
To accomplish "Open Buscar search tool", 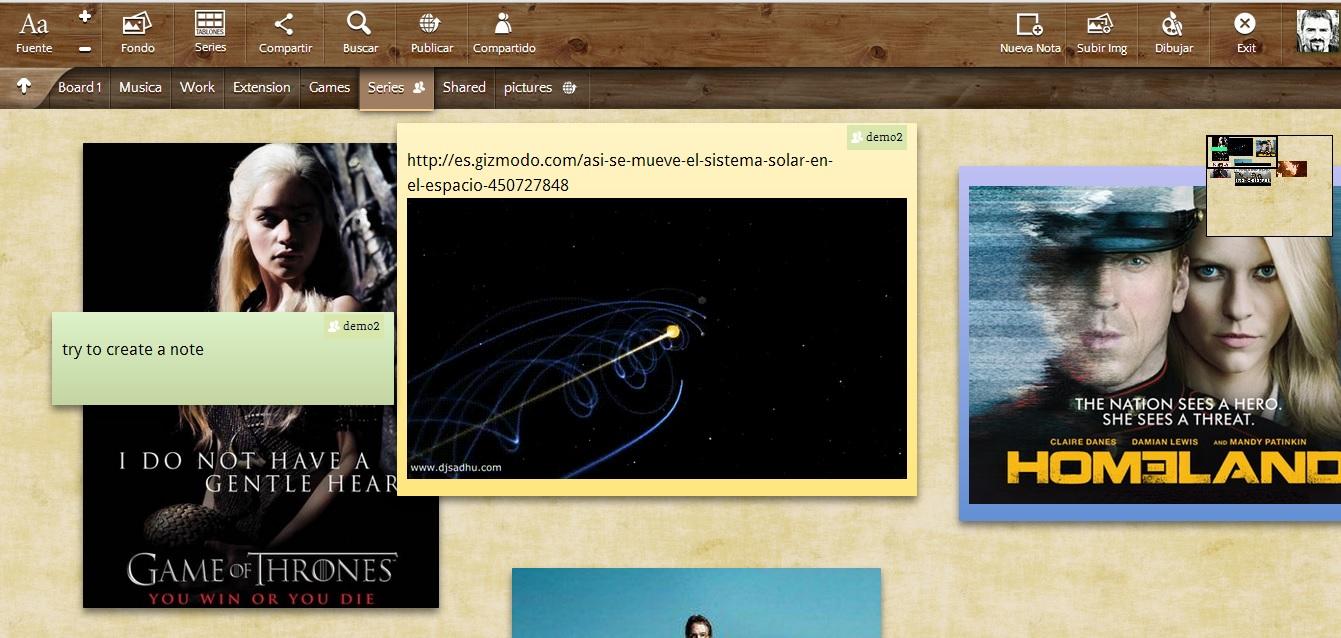I will [x=360, y=33].
